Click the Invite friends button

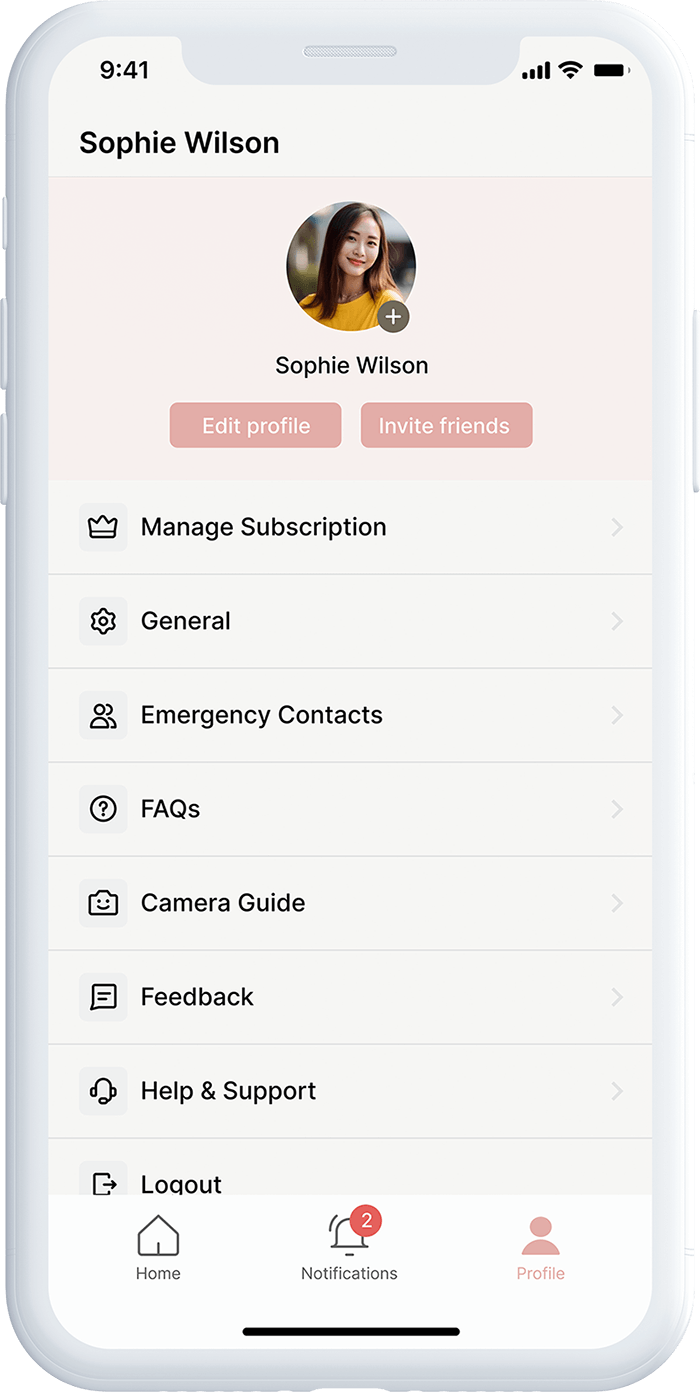pos(446,426)
